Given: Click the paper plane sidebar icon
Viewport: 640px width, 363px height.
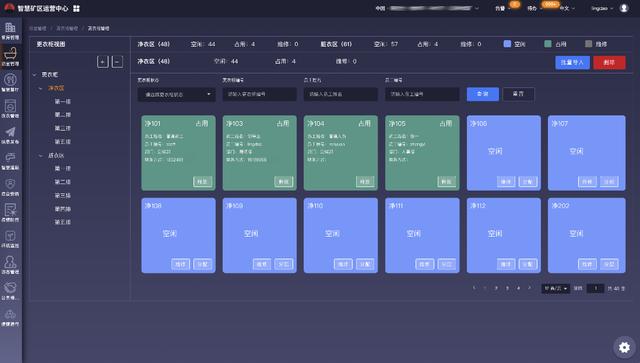Looking at the screenshot, I should click(x=10, y=132).
